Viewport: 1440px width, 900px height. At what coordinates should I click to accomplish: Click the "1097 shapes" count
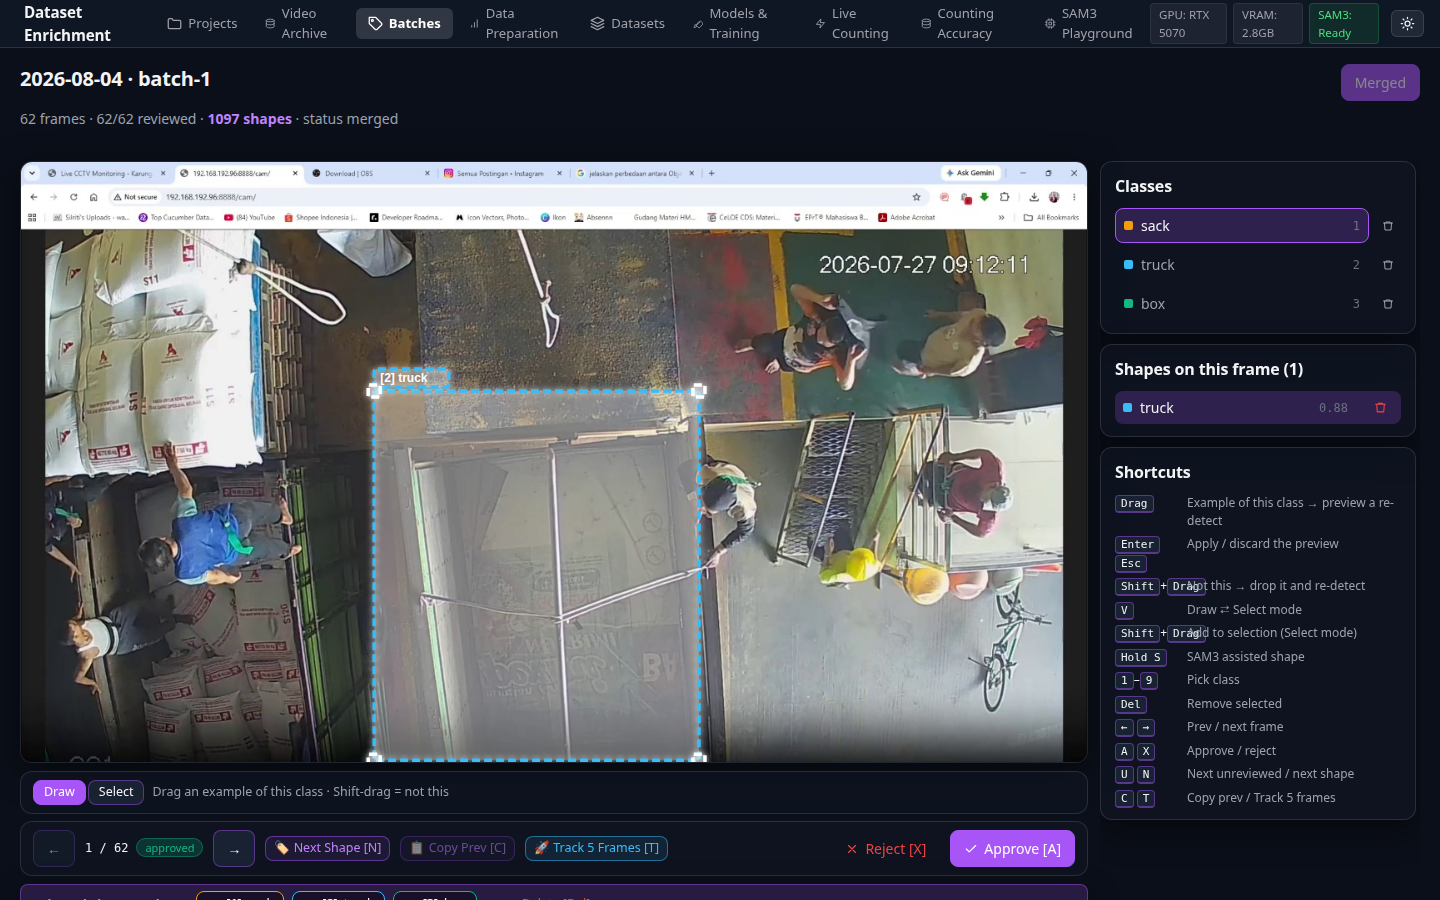tap(250, 119)
